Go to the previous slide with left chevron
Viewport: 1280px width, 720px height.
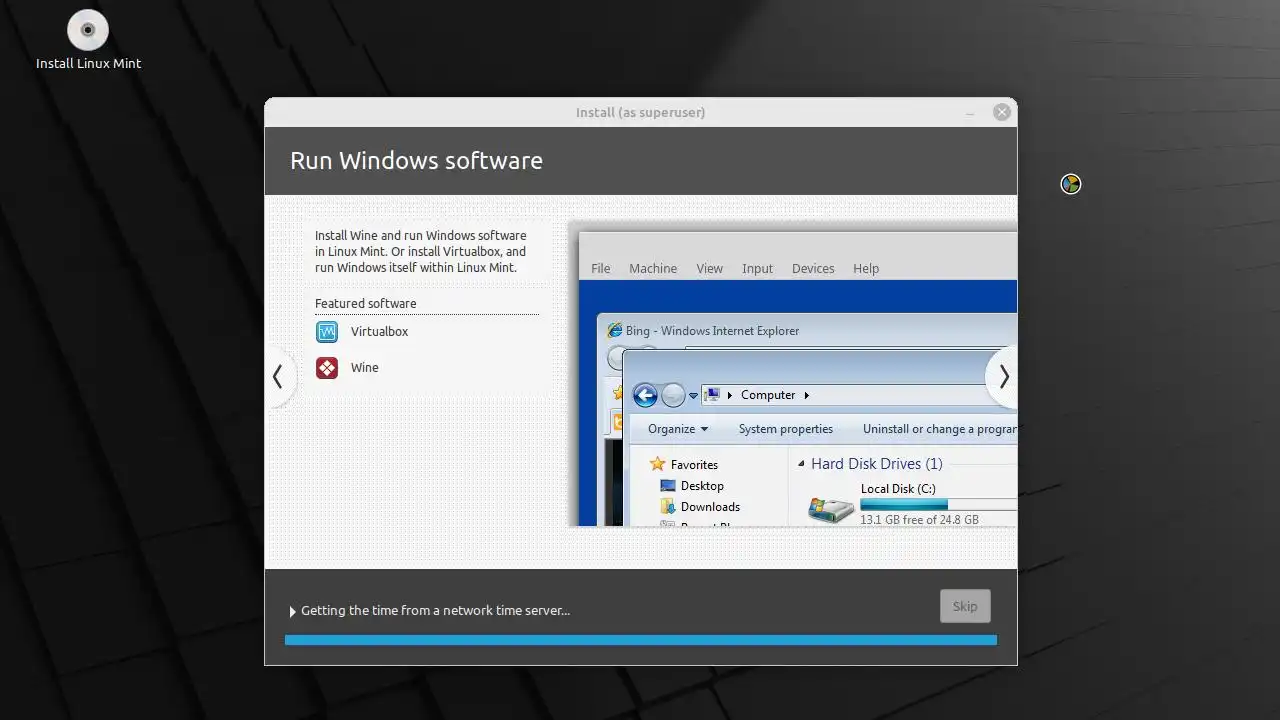coord(278,377)
